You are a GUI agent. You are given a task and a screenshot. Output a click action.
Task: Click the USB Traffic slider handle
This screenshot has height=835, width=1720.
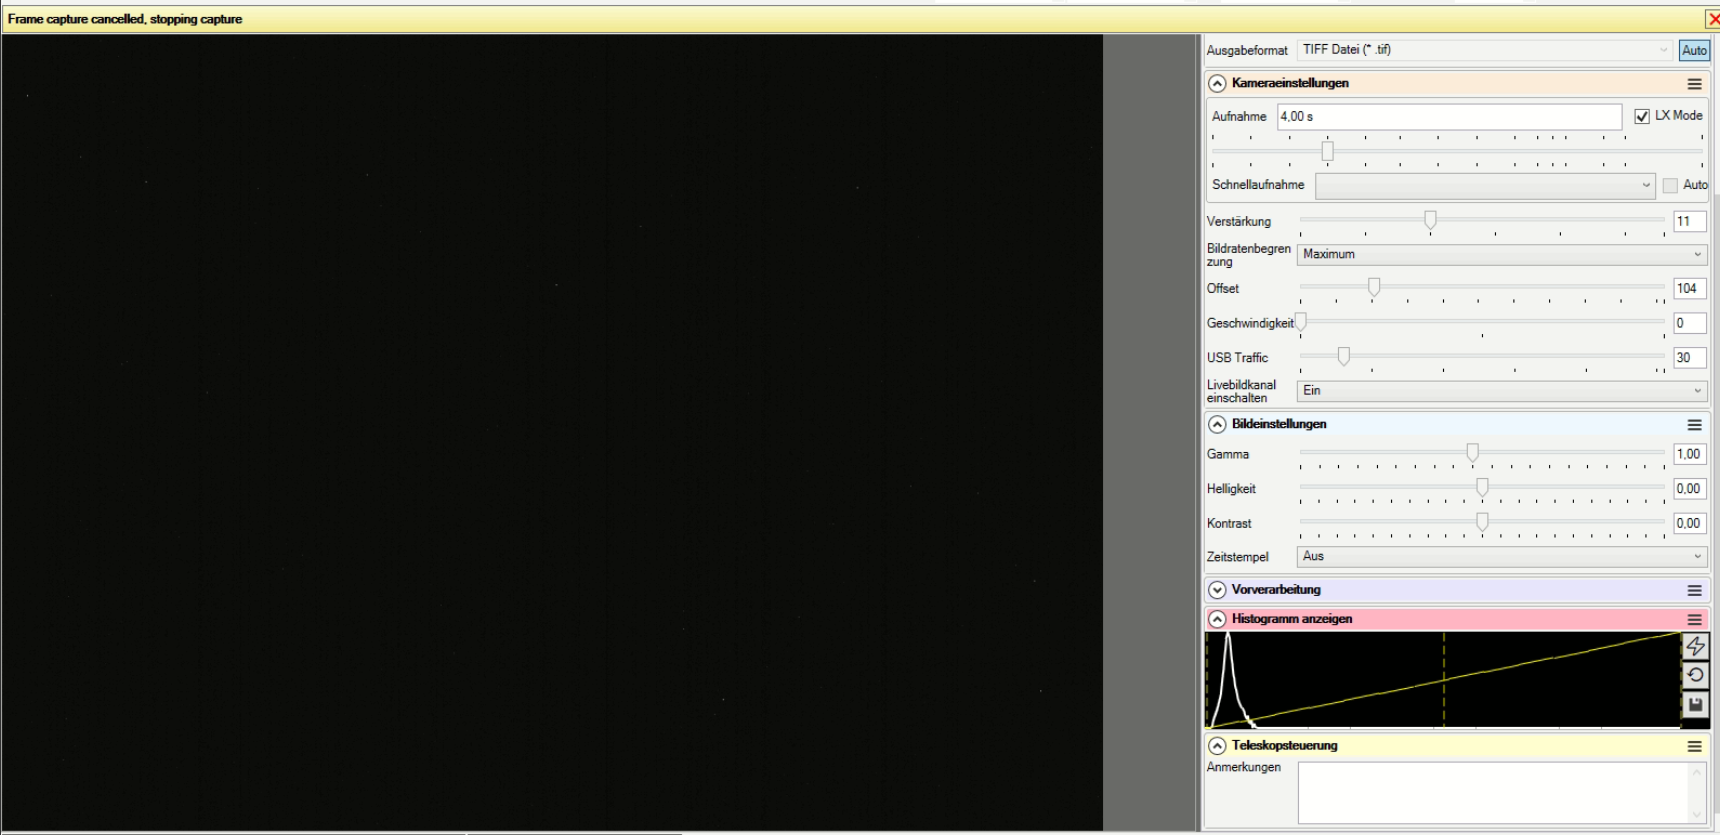(x=1344, y=356)
